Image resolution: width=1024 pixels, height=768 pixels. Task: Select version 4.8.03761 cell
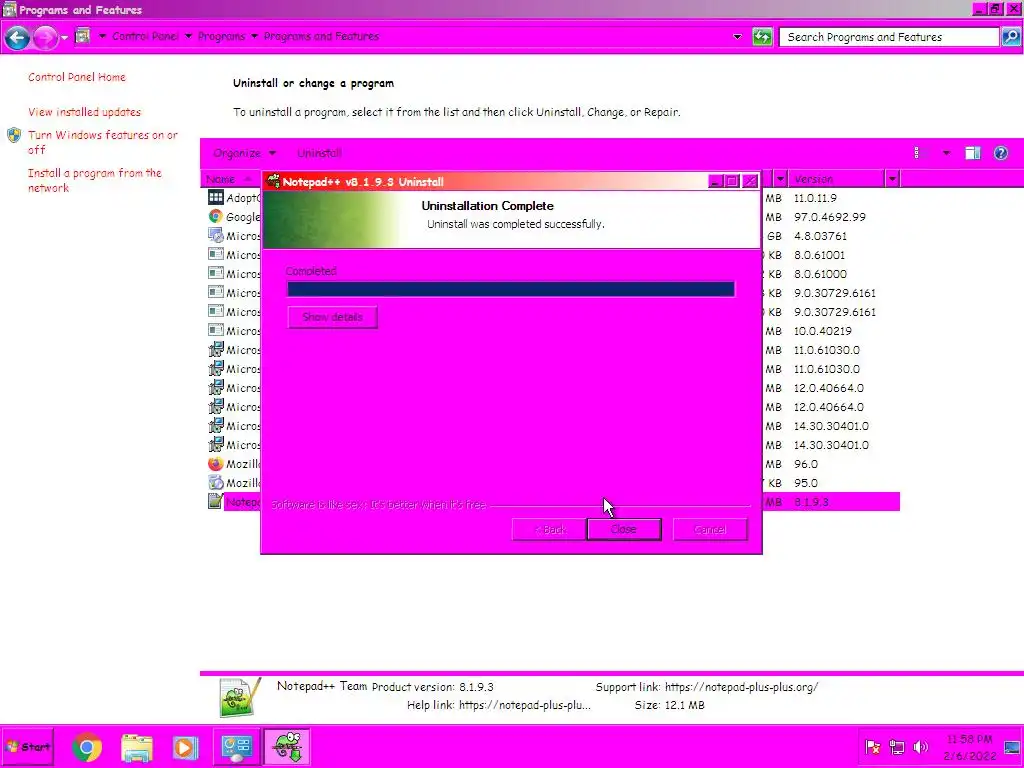click(820, 236)
